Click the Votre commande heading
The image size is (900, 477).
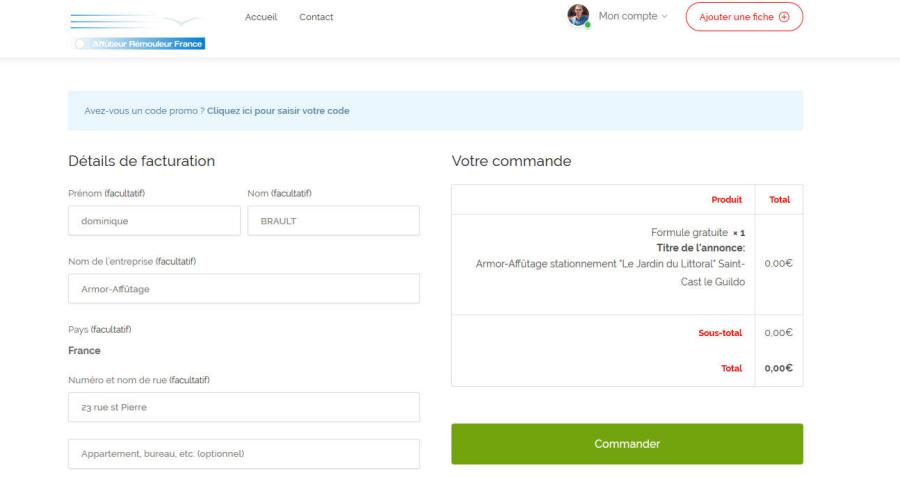click(x=511, y=160)
